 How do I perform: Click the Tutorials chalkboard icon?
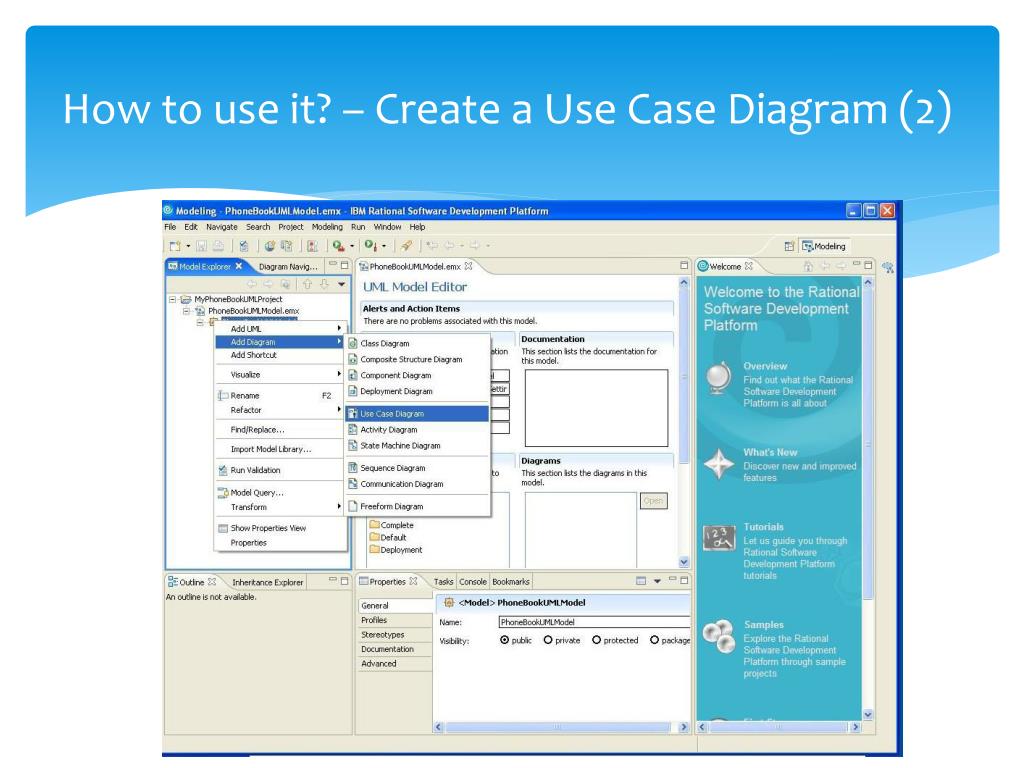click(719, 538)
